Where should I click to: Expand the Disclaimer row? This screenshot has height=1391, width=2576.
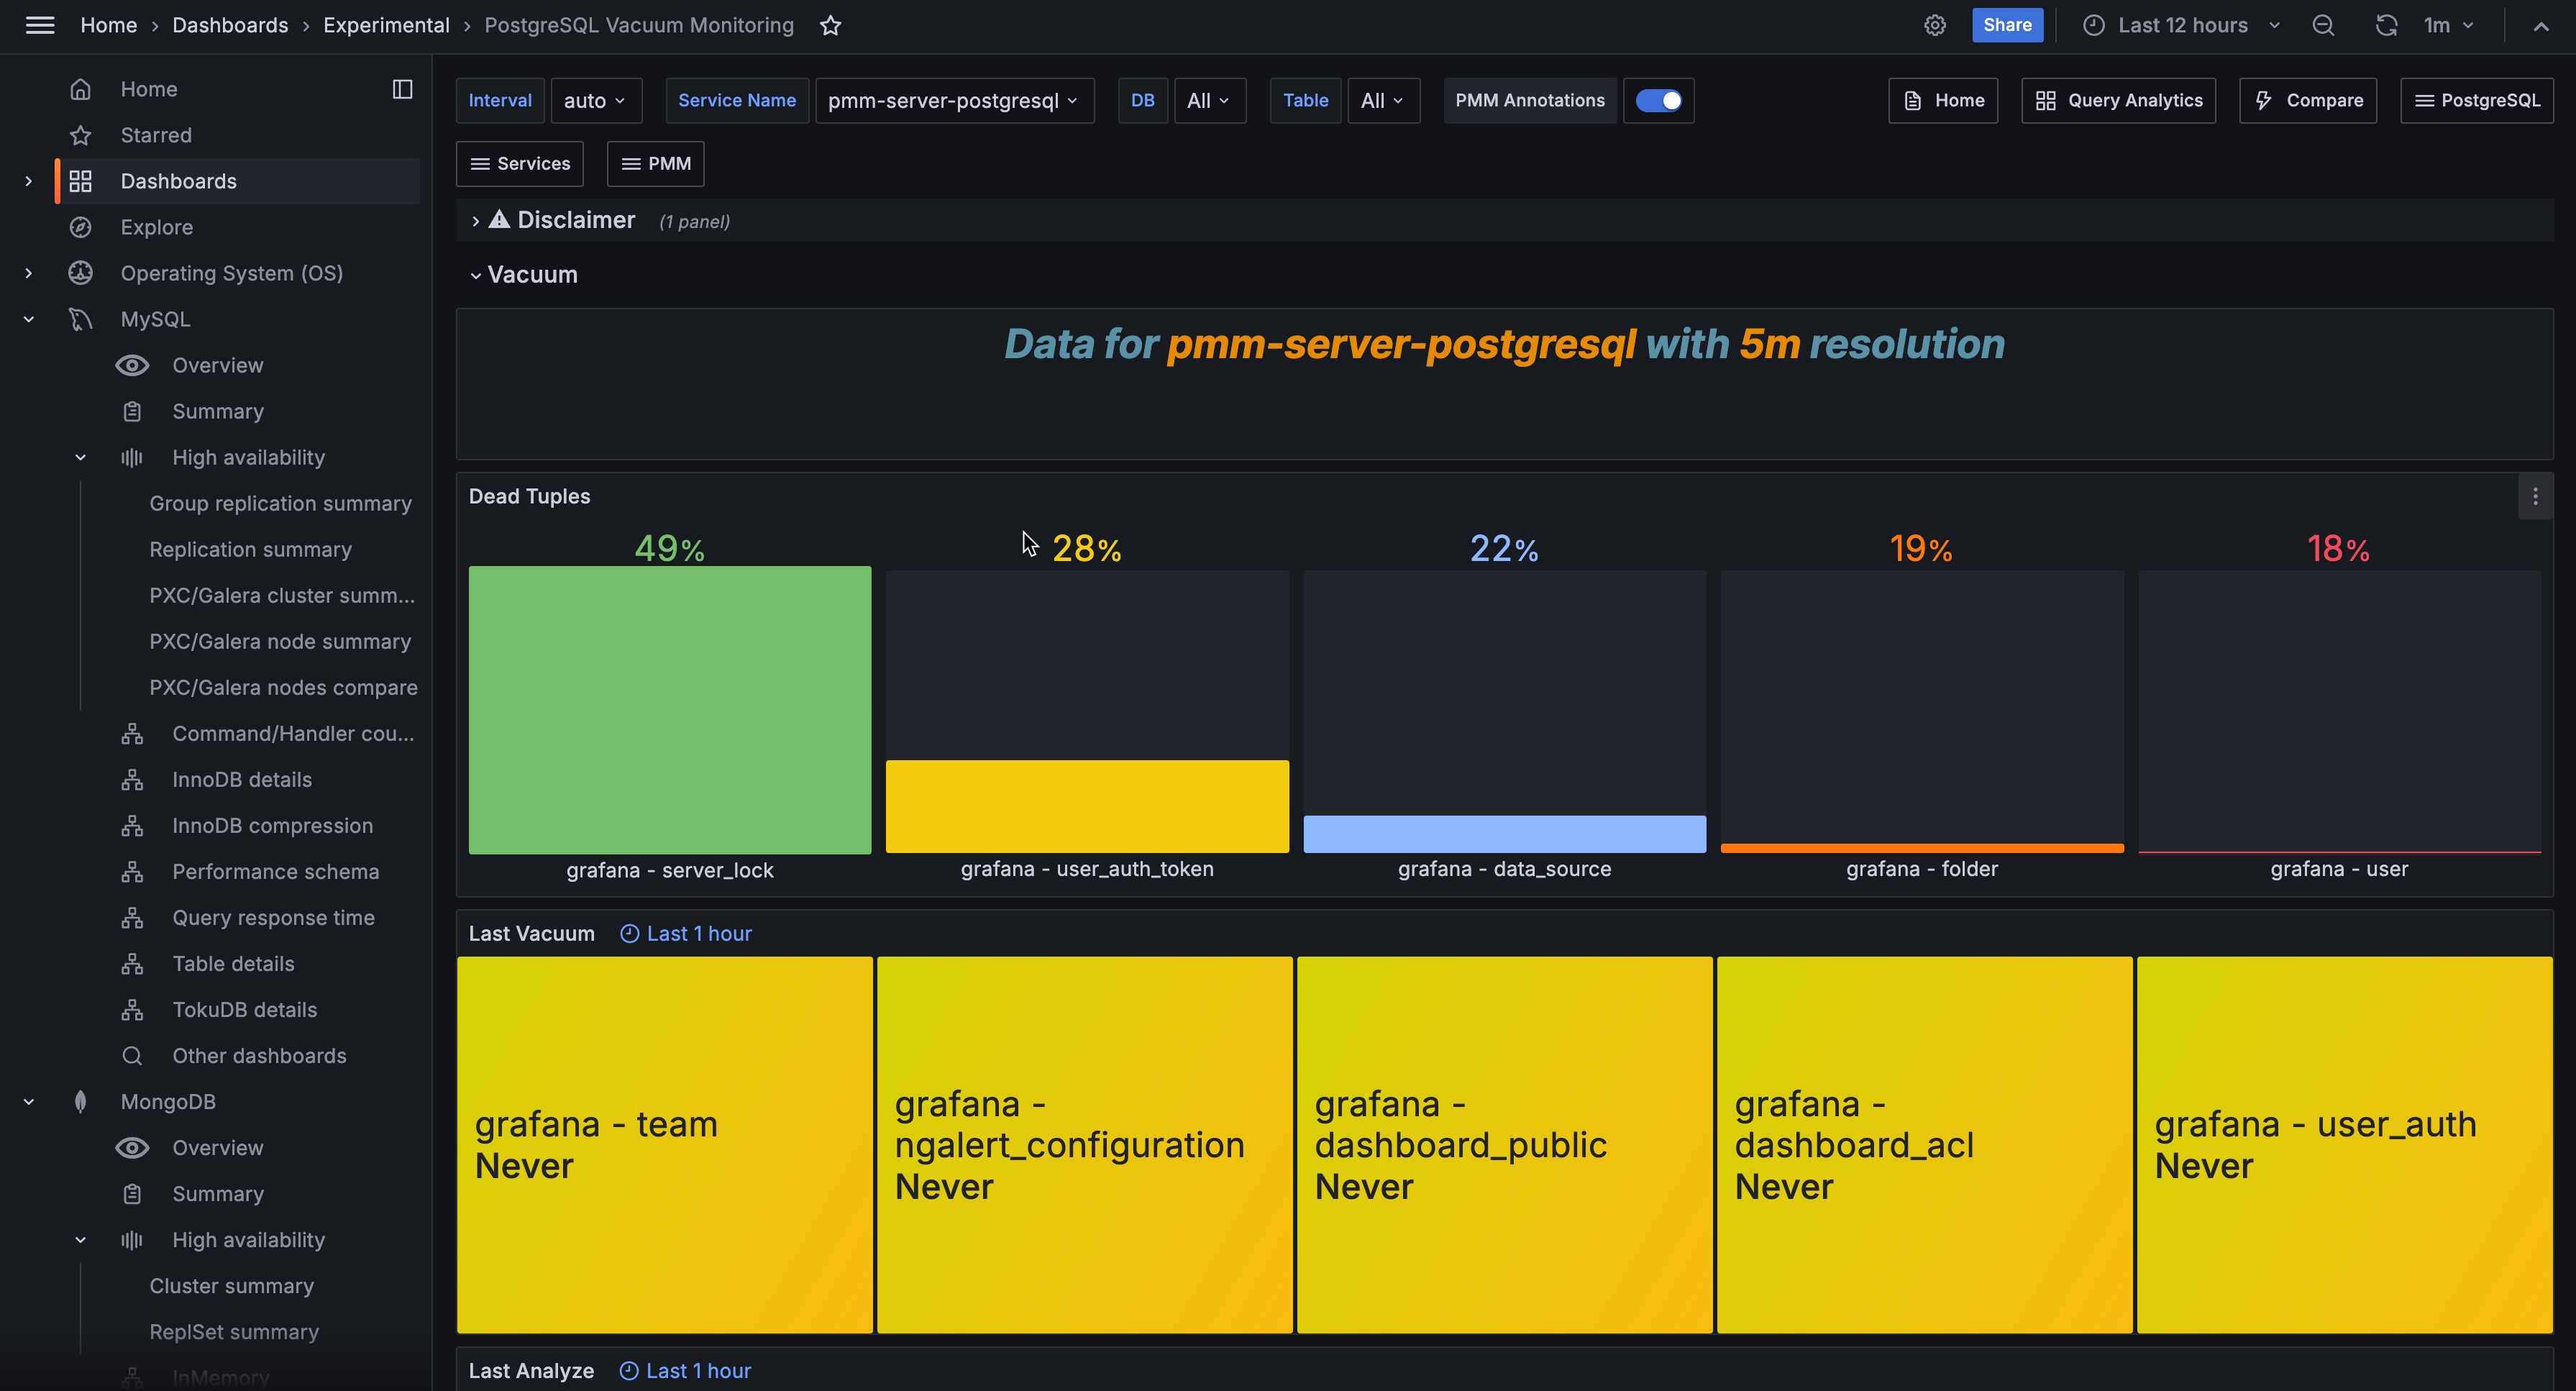(476, 221)
